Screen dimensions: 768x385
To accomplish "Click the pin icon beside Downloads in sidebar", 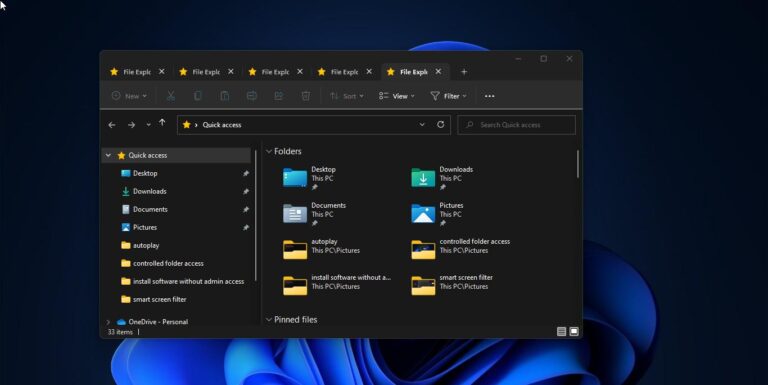I will coord(246,192).
